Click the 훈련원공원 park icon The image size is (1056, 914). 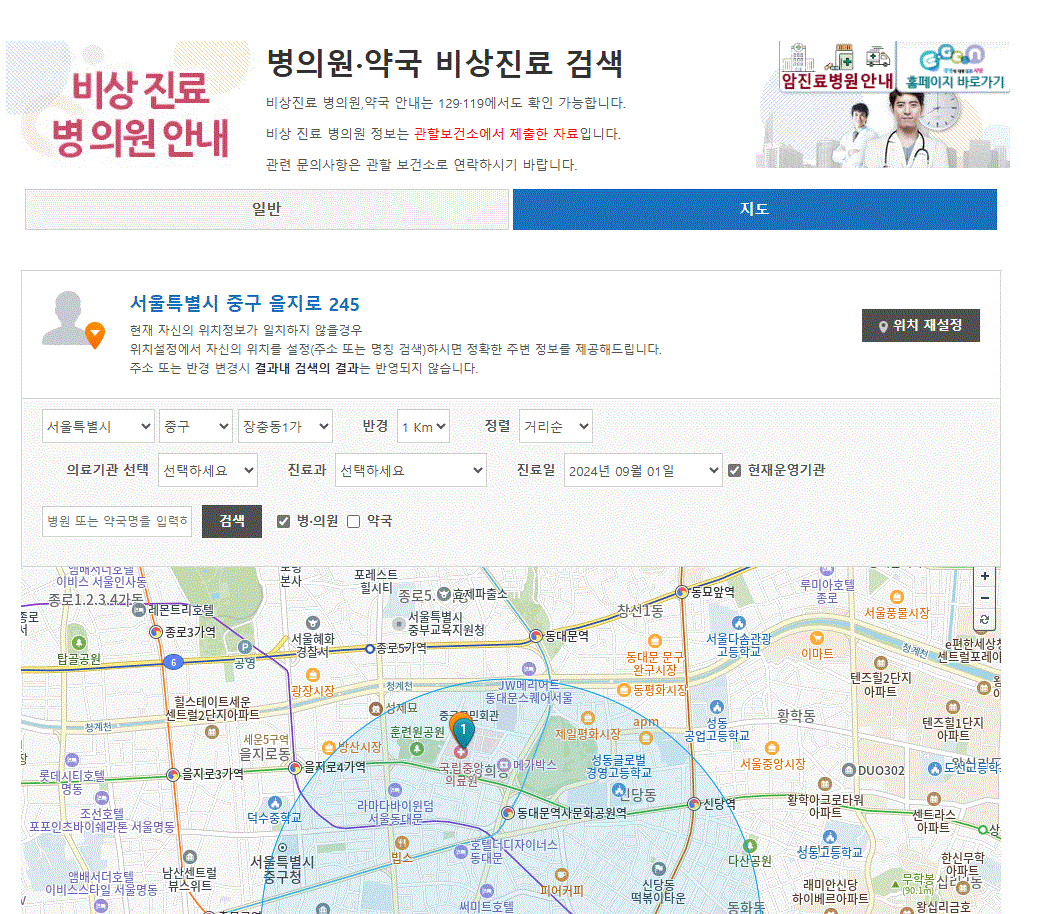tap(418, 748)
